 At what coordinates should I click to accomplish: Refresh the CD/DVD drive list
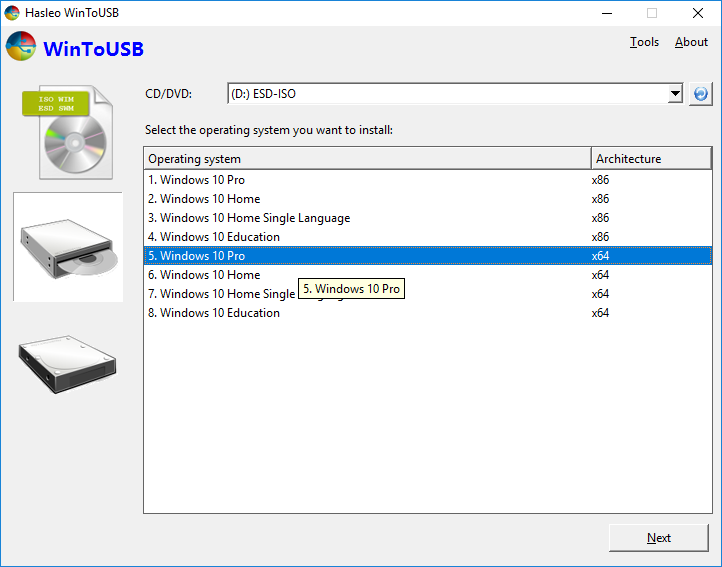(x=700, y=94)
